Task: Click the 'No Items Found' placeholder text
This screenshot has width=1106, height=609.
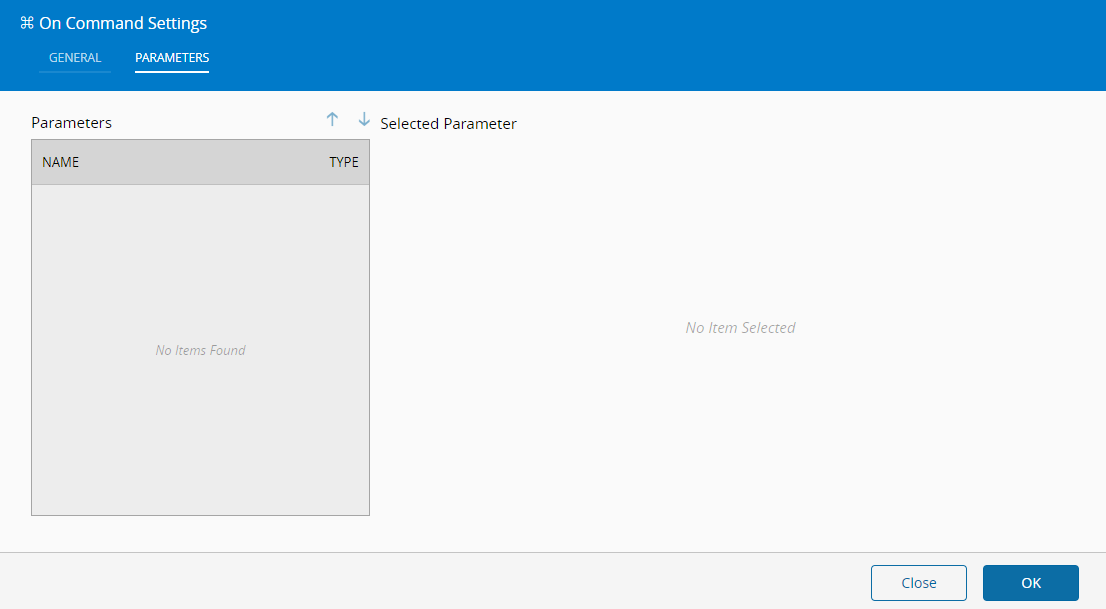Action: click(200, 350)
